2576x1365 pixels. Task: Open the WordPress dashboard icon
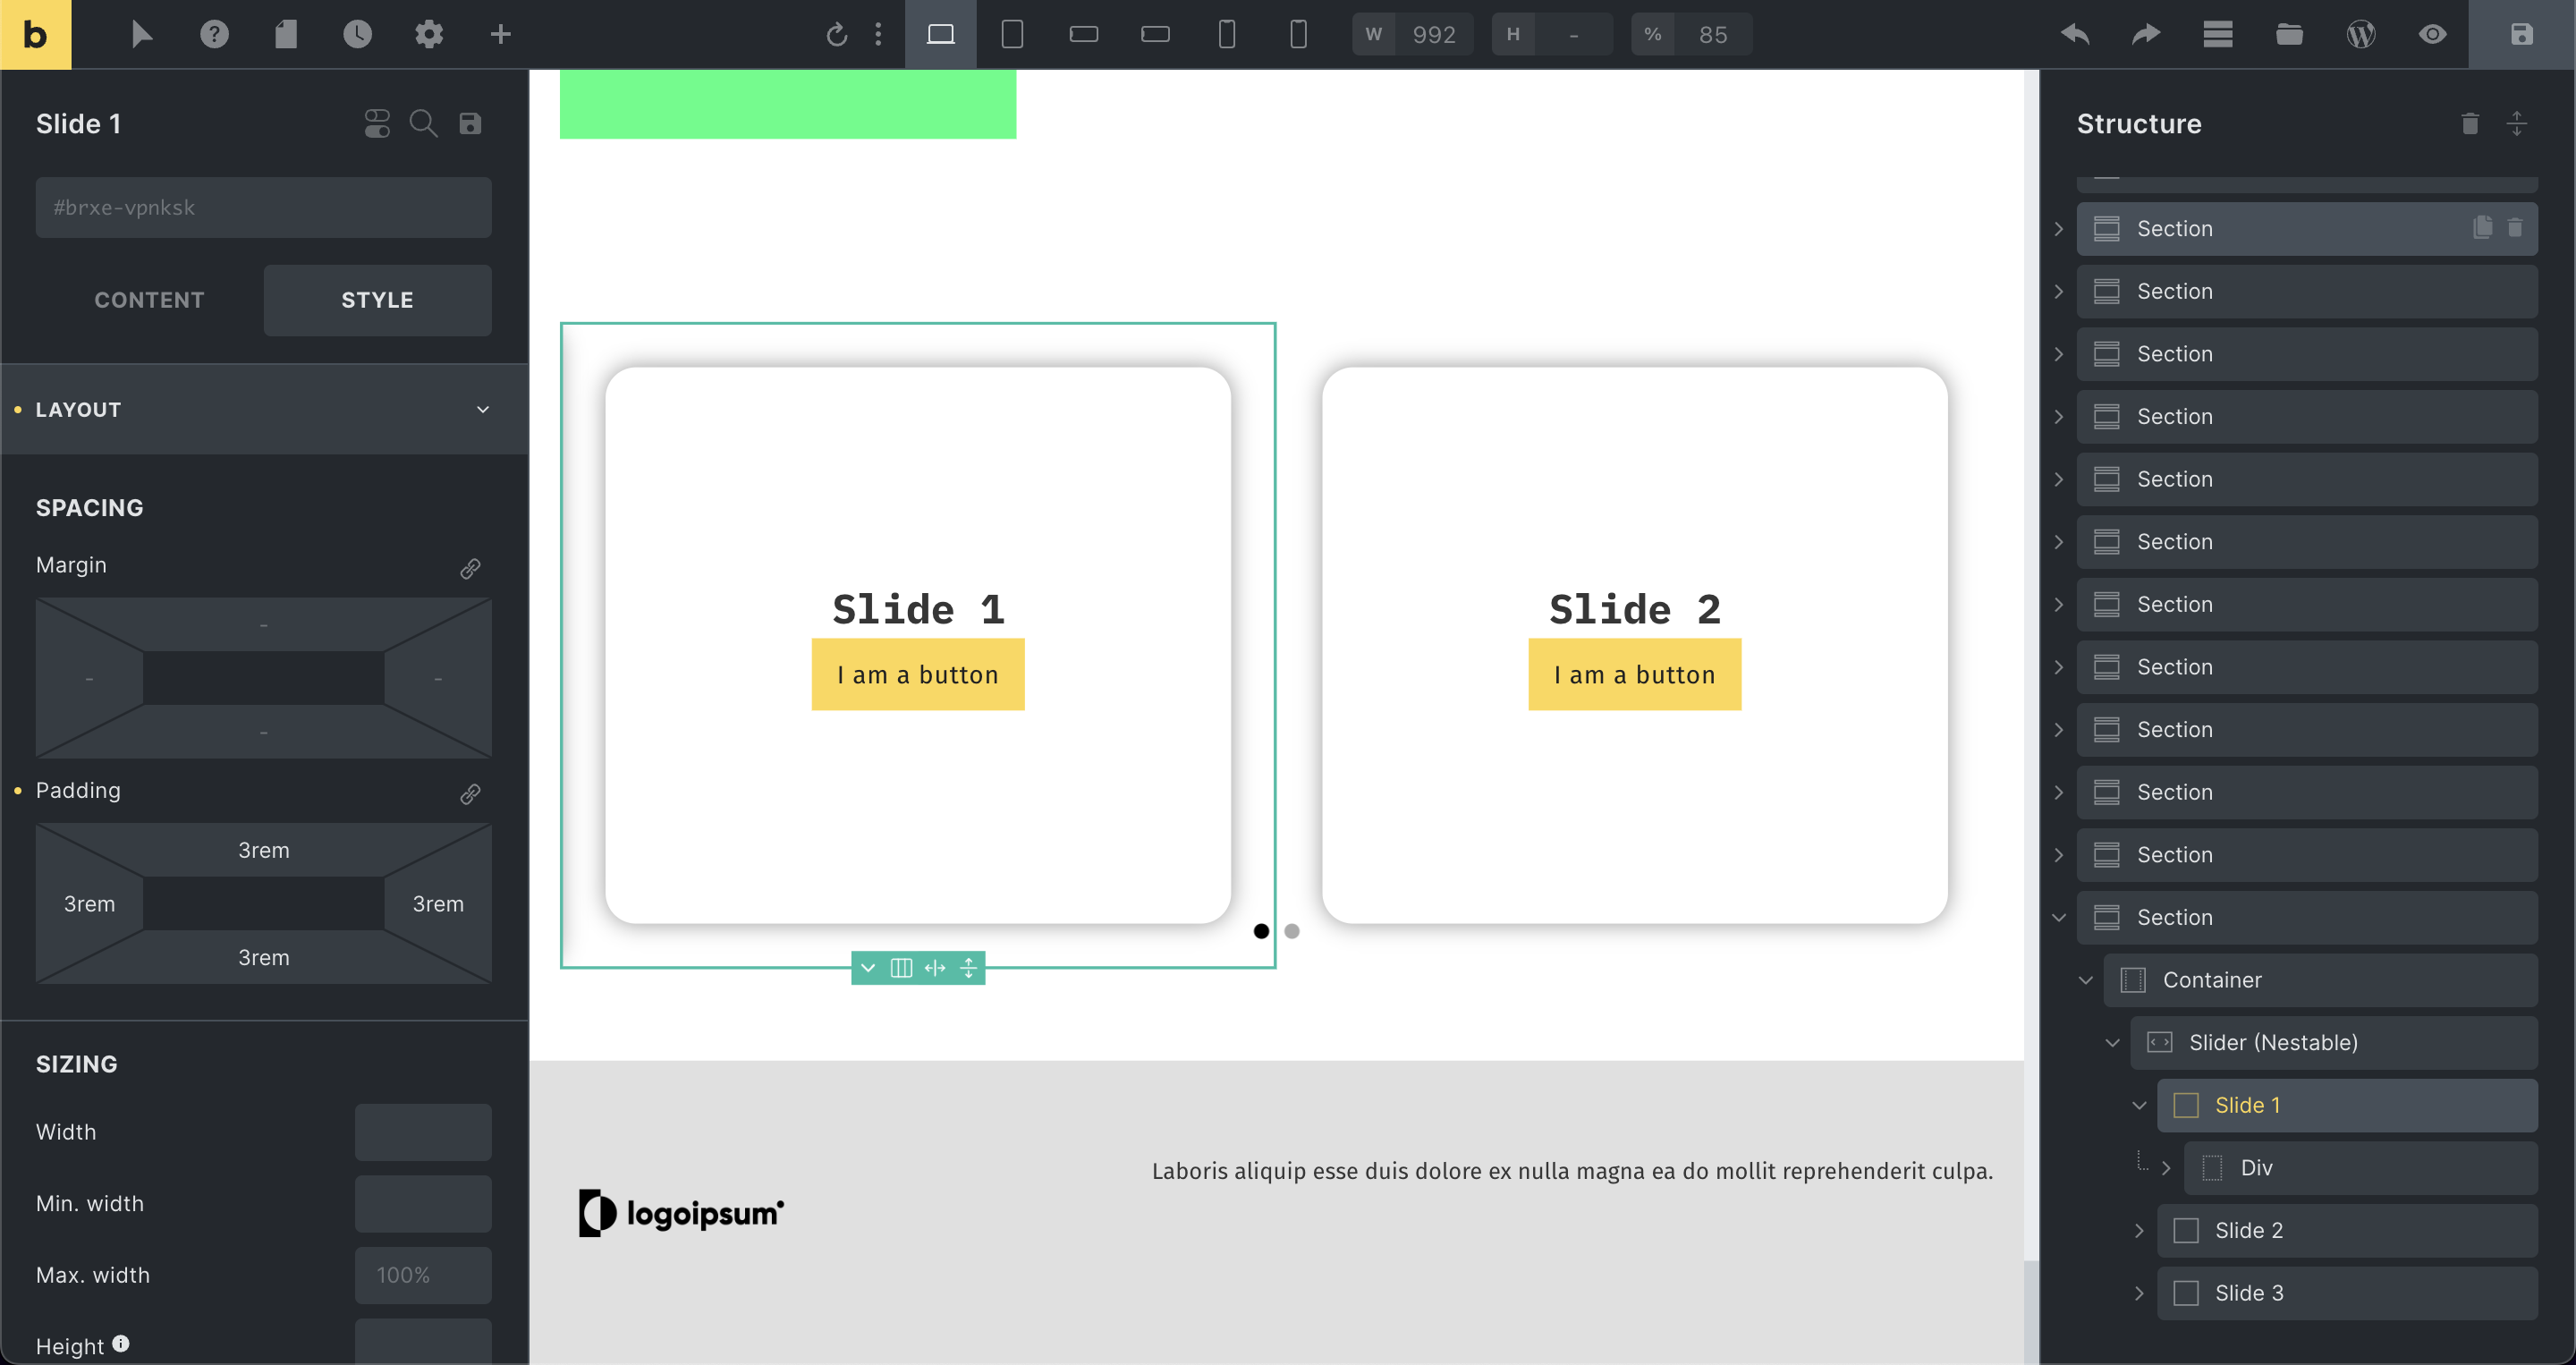click(x=2361, y=34)
